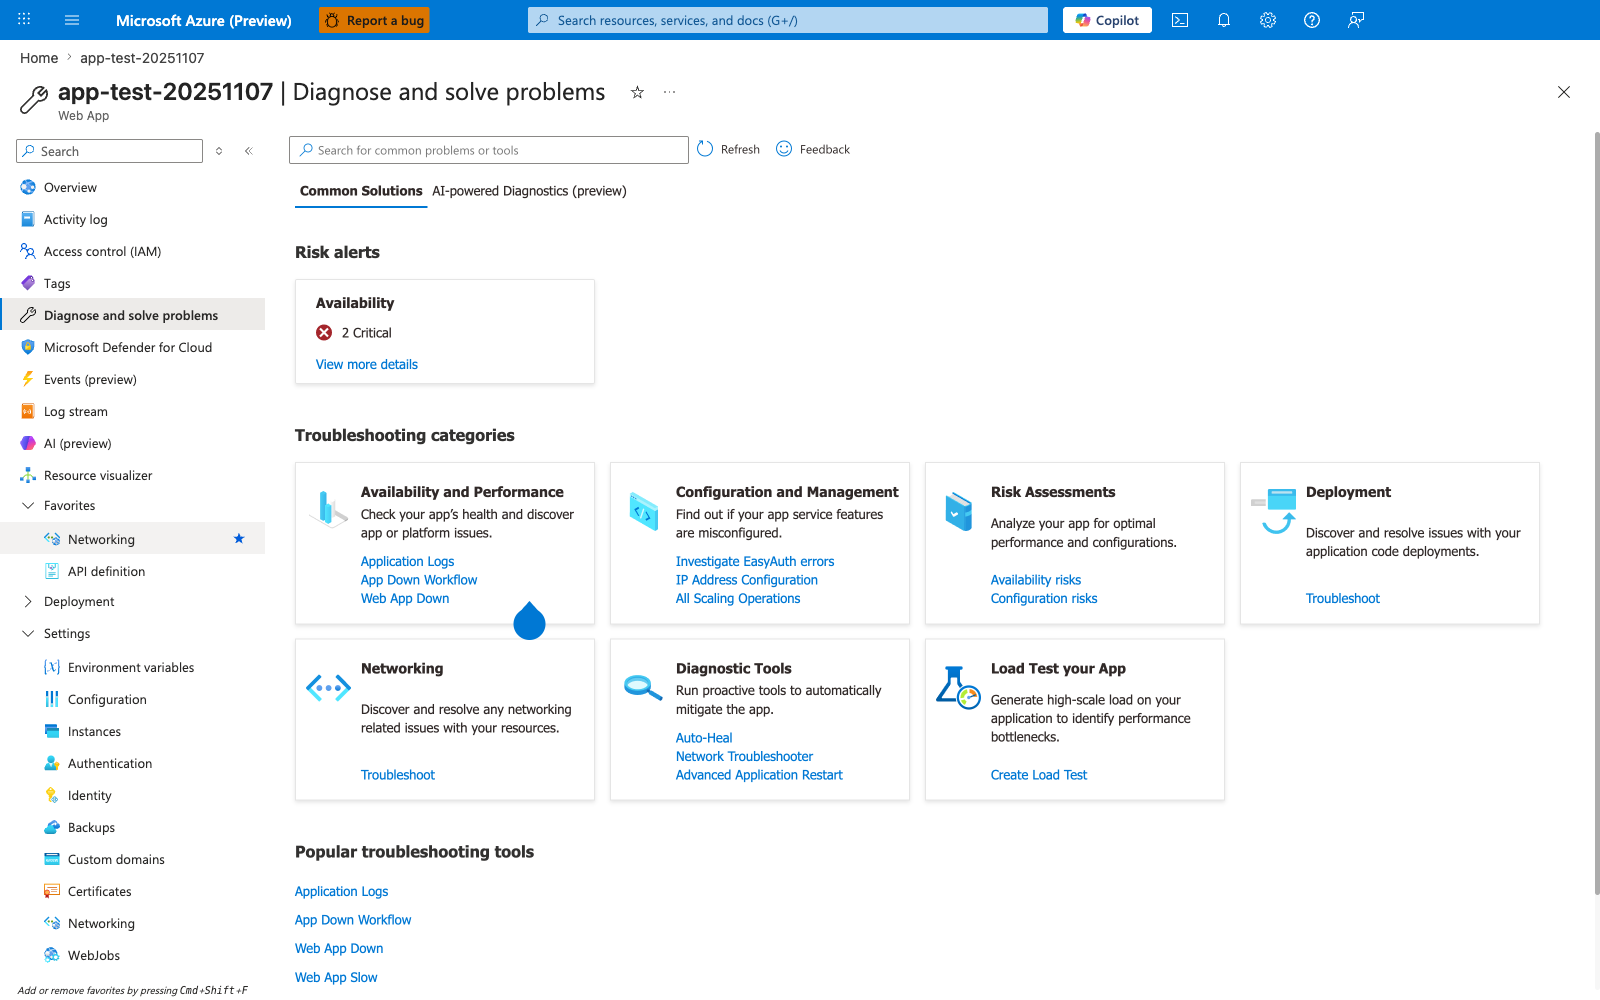Screen dimensions: 1600x1000
Task: Click the Overview globe icon in sidebar
Action: coord(28,187)
